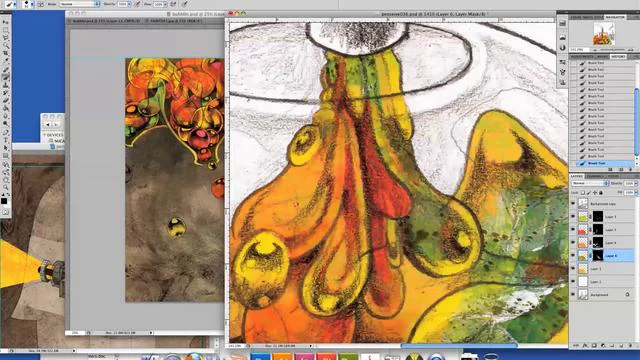Switch to the Layers tab
640x360 pixels.
[577, 176]
